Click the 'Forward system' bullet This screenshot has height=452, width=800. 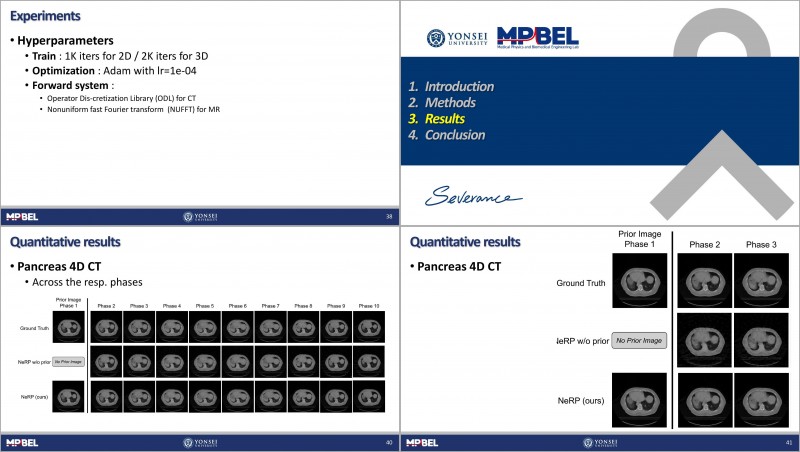click(x=72, y=86)
